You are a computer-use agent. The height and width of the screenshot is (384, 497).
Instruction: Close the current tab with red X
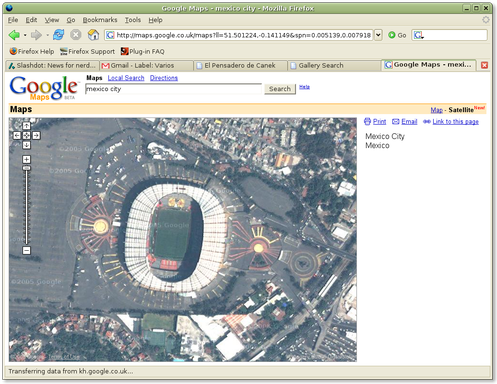(484, 65)
